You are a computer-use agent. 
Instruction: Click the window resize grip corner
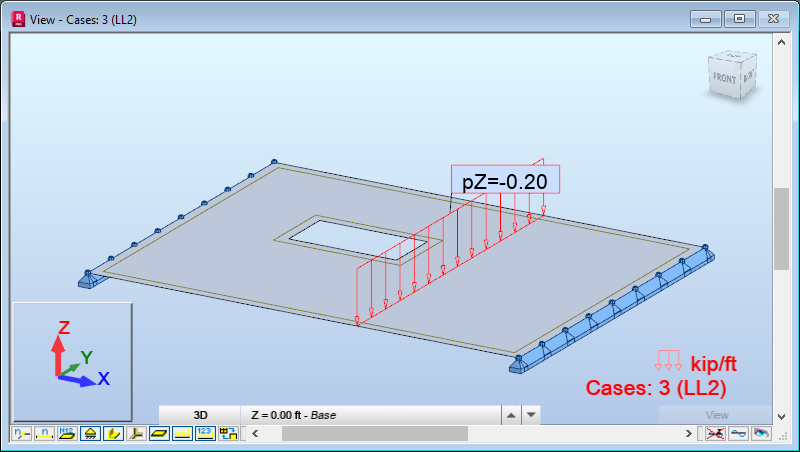click(781, 434)
